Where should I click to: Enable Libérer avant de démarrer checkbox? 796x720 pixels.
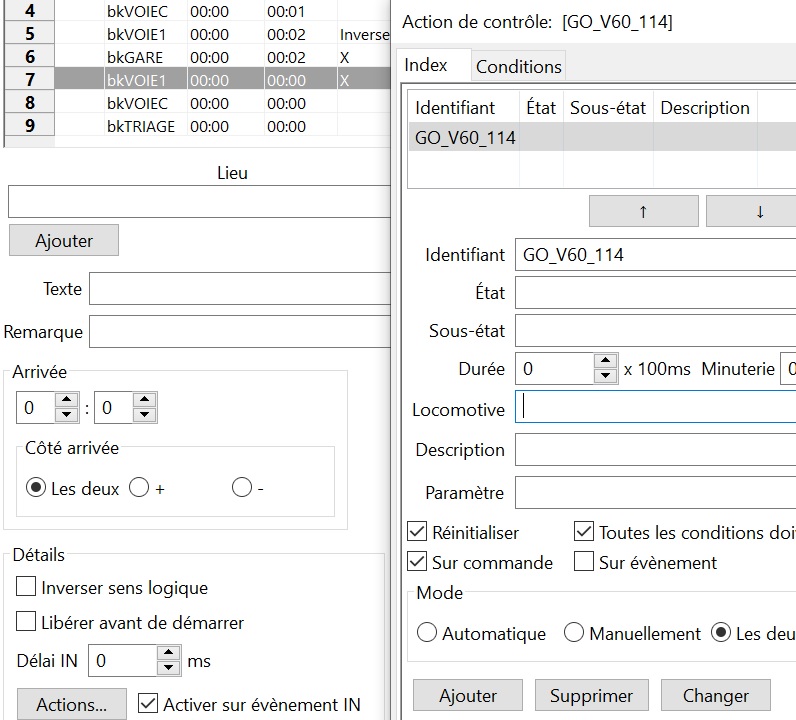click(26, 621)
